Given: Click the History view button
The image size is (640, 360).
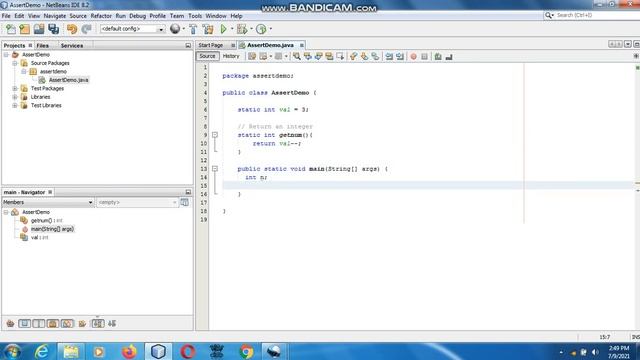Looking at the screenshot, I should [231, 56].
